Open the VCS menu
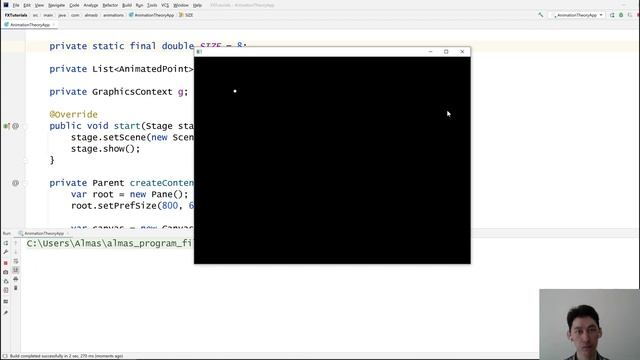The width and height of the screenshot is (640, 360). [165, 5]
